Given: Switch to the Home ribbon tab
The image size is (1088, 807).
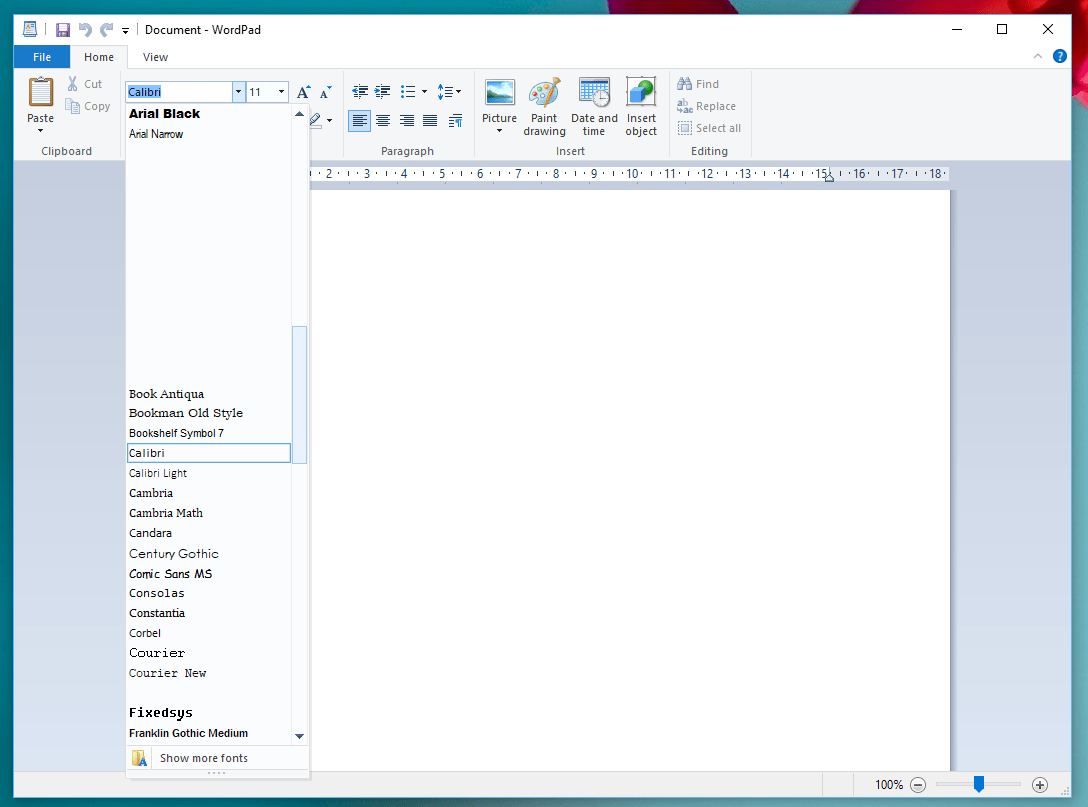Looking at the screenshot, I should click(99, 57).
